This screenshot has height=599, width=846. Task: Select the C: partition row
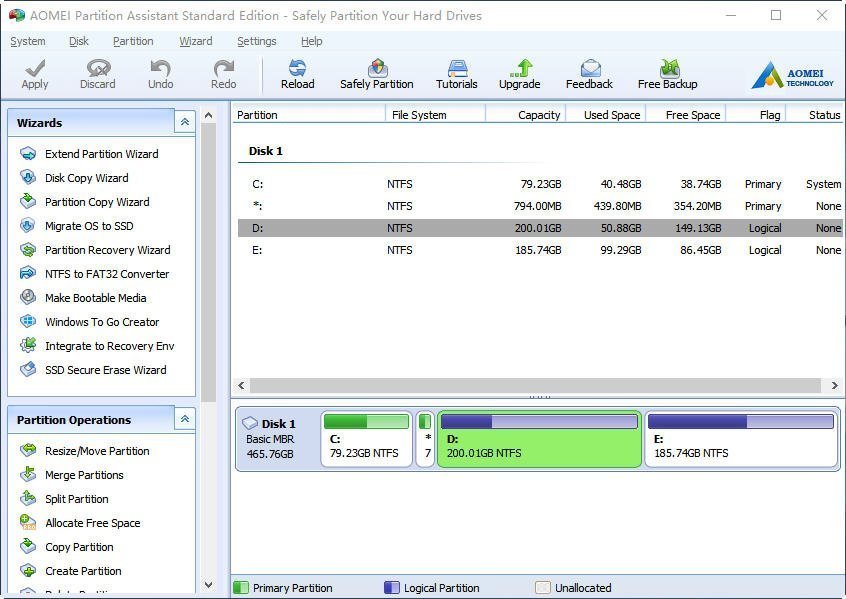tap(540, 184)
